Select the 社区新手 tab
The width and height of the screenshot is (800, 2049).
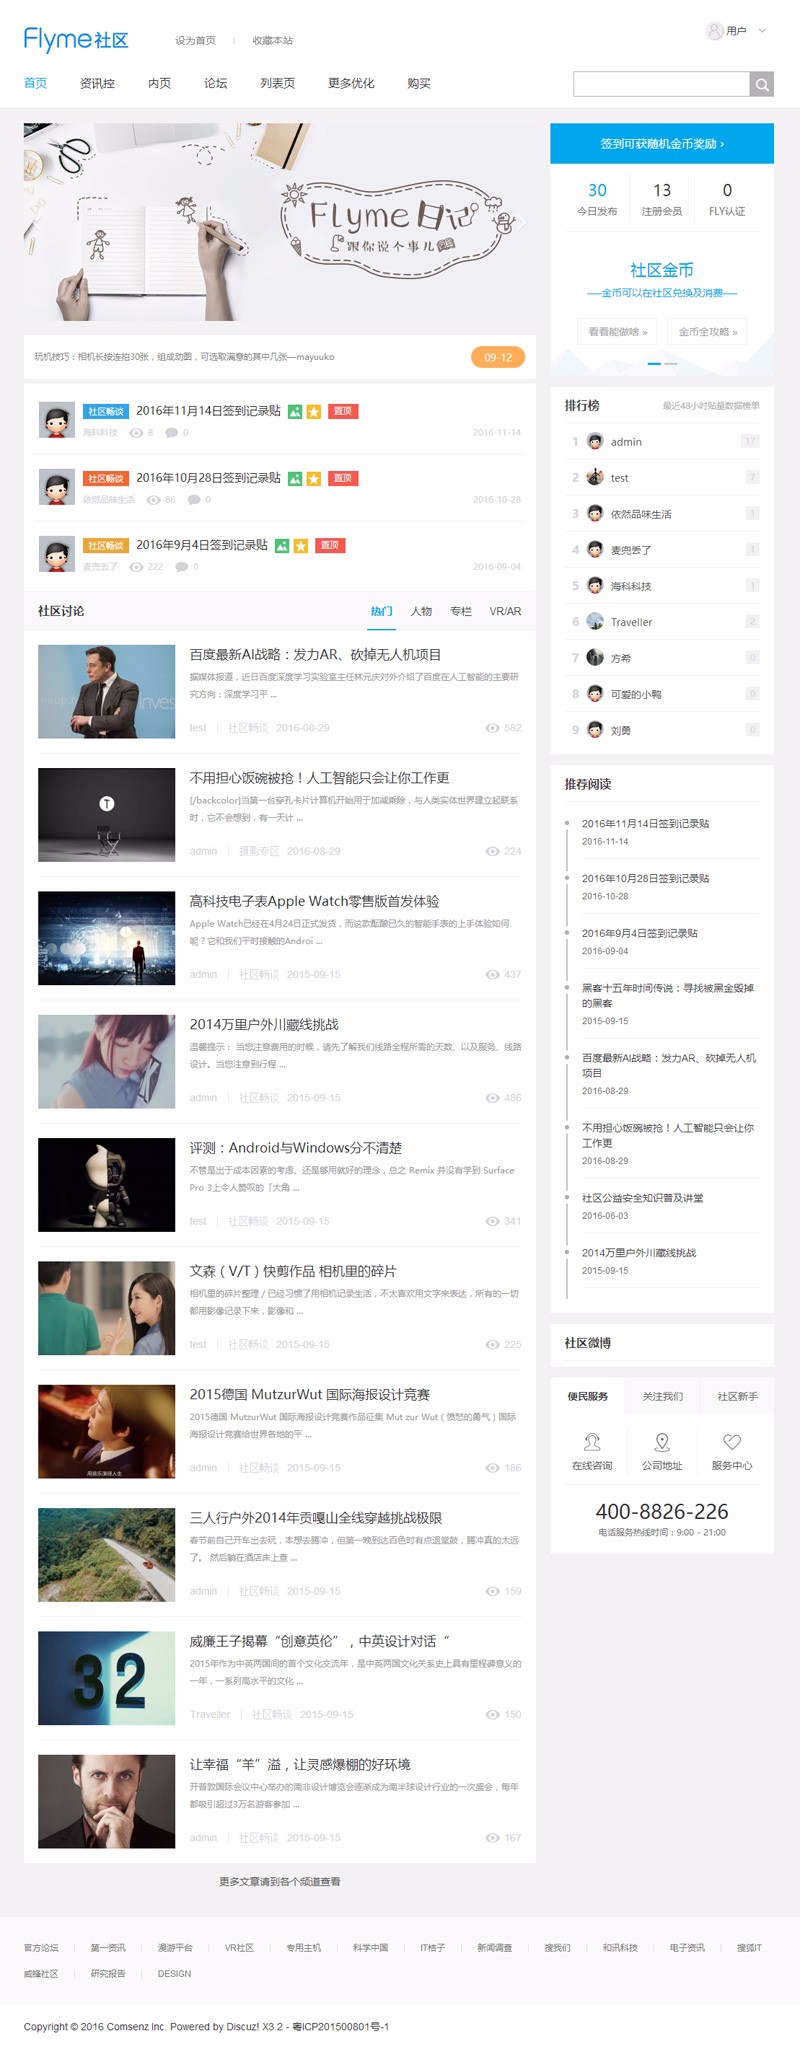[x=737, y=1396]
